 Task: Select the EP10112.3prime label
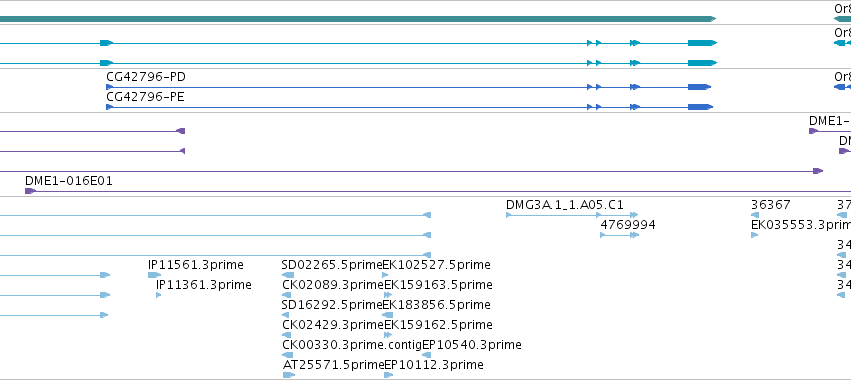(434, 365)
